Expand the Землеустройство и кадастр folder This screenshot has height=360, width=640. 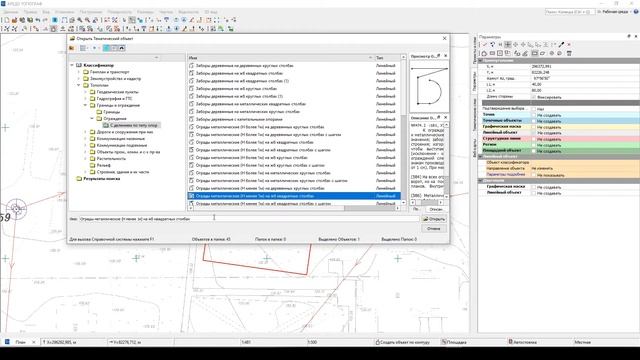(x=79, y=78)
